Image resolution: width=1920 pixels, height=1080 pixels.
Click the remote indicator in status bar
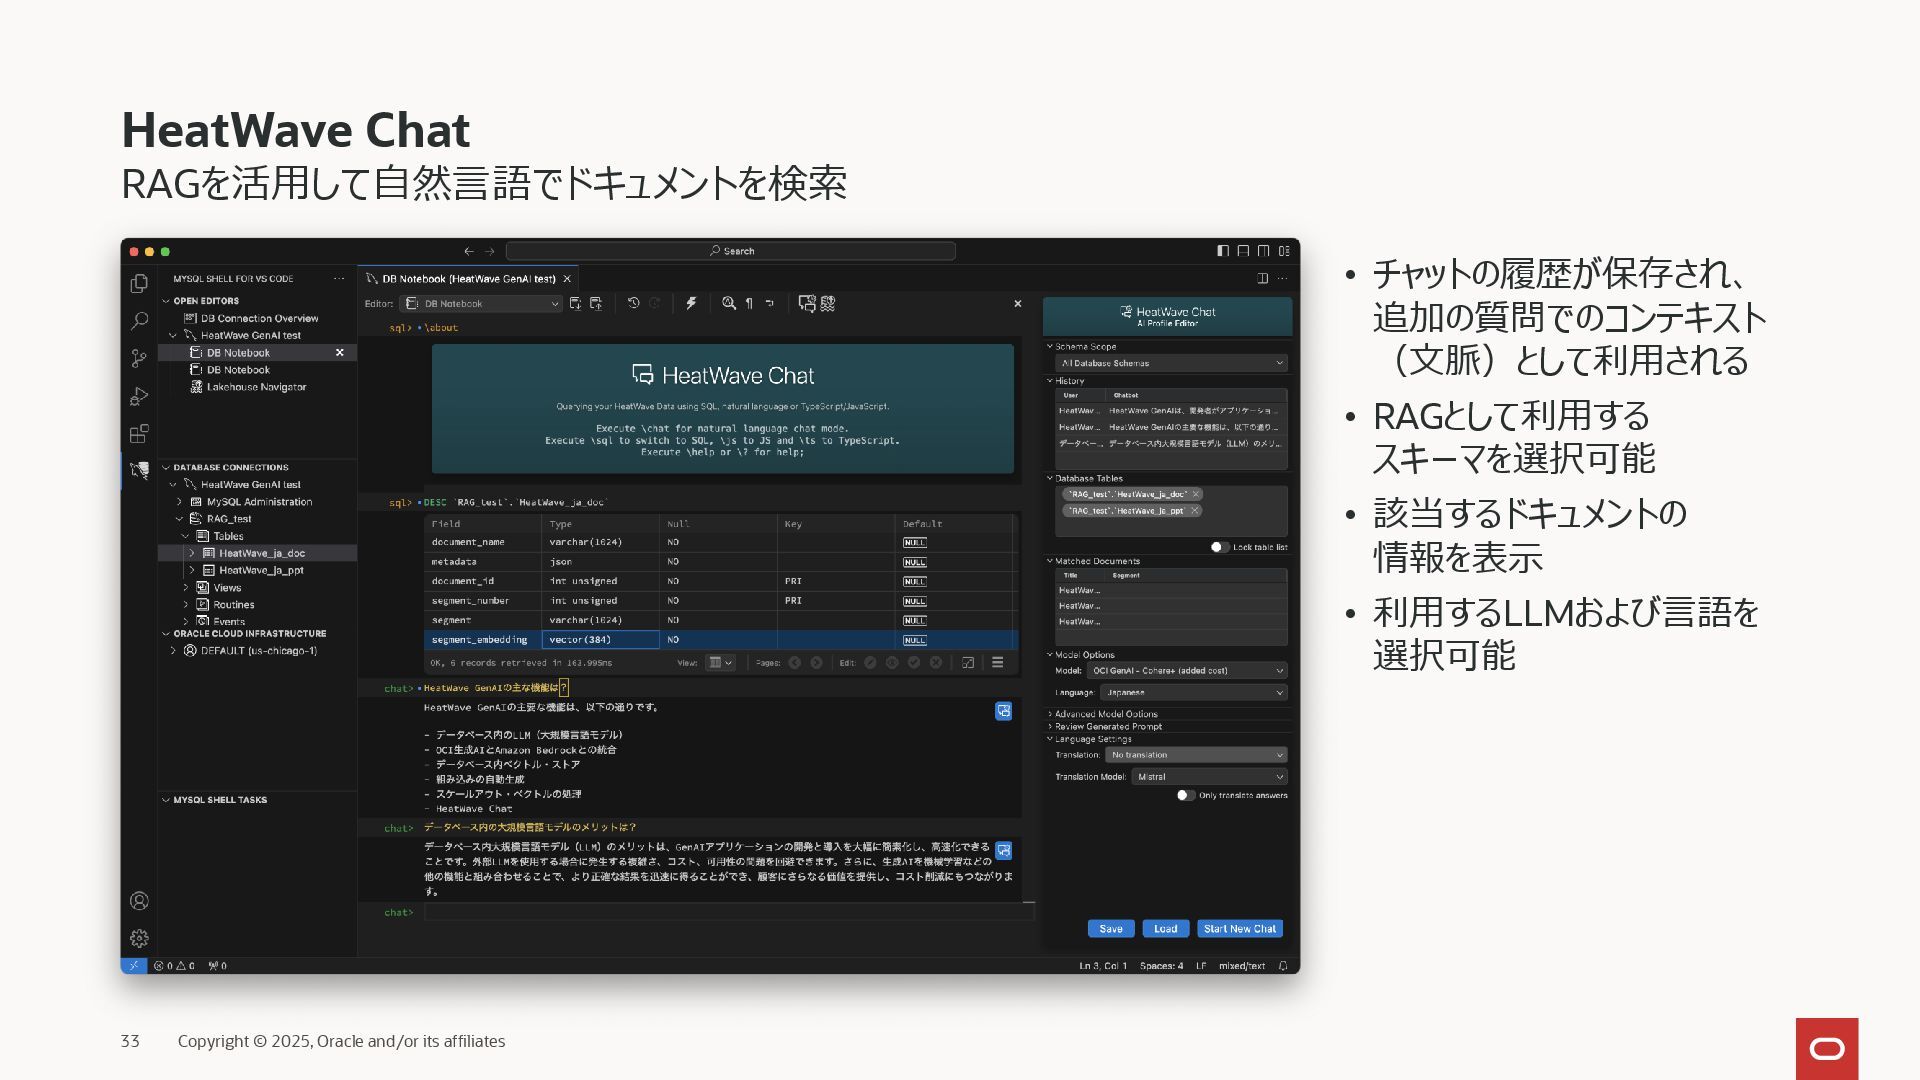point(134,966)
